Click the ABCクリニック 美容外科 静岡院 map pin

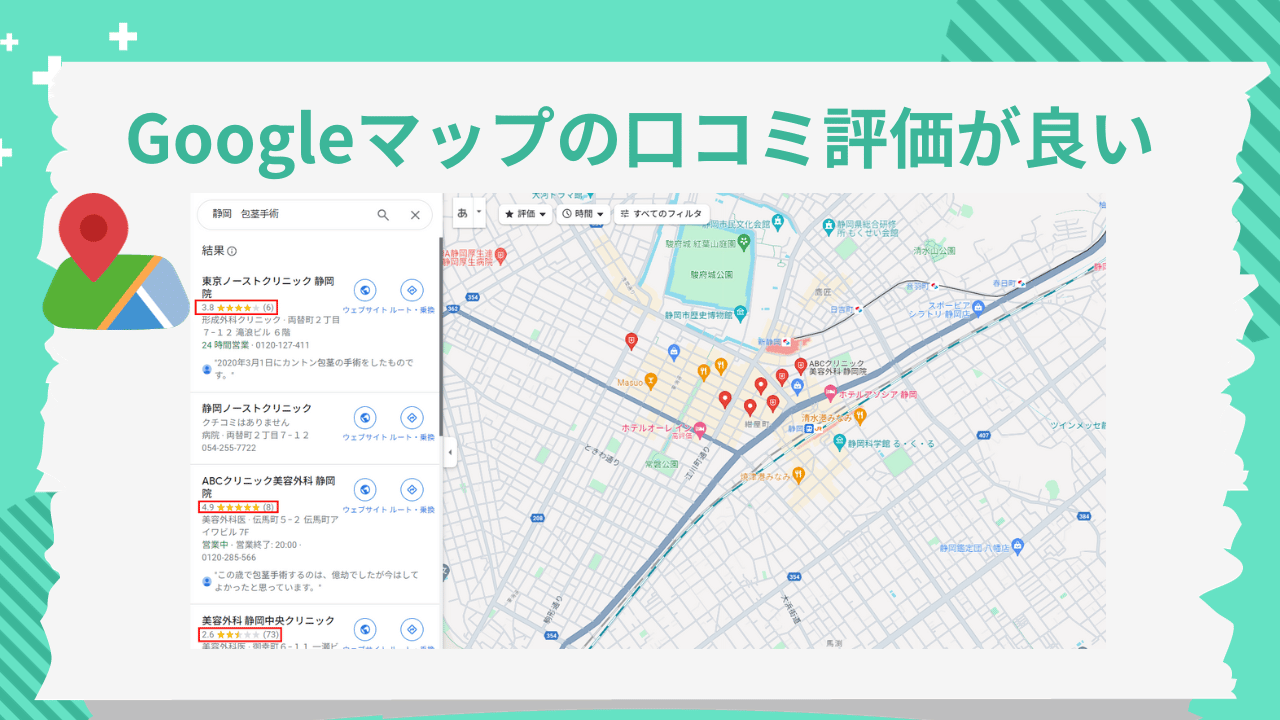[x=800, y=367]
